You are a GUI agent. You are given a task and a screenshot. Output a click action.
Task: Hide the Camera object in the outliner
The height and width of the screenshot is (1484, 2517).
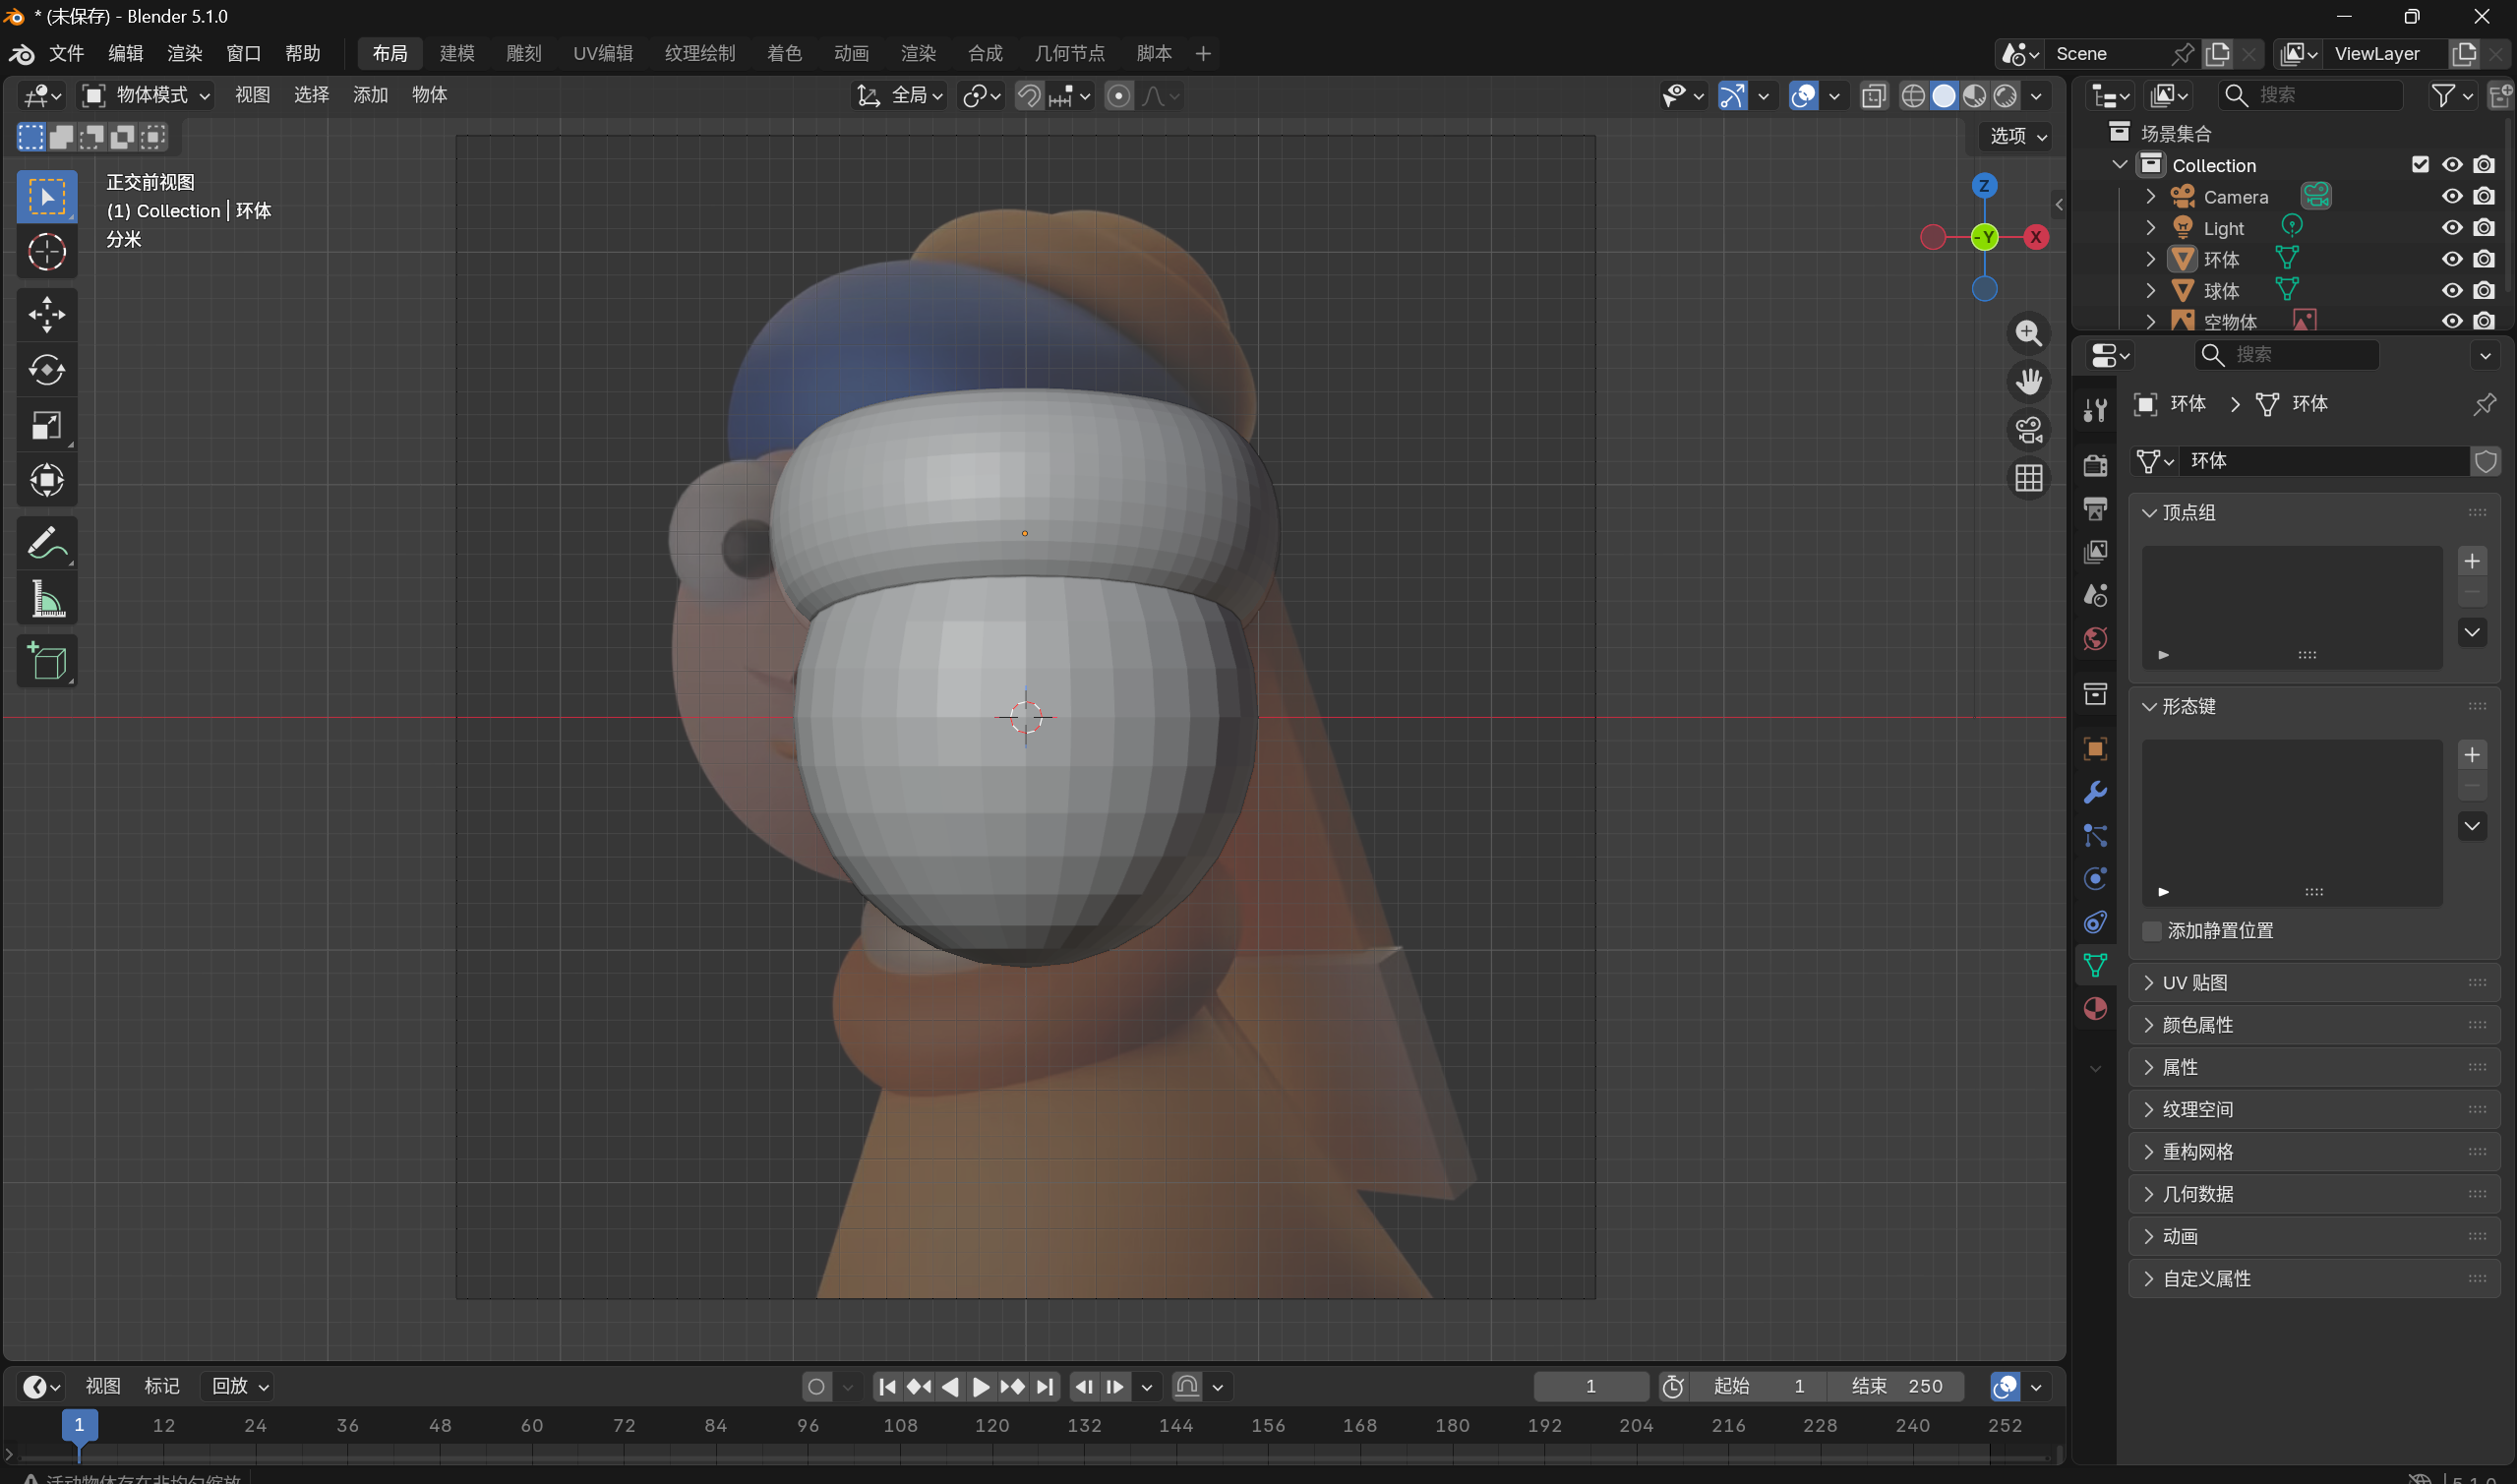tap(2451, 197)
